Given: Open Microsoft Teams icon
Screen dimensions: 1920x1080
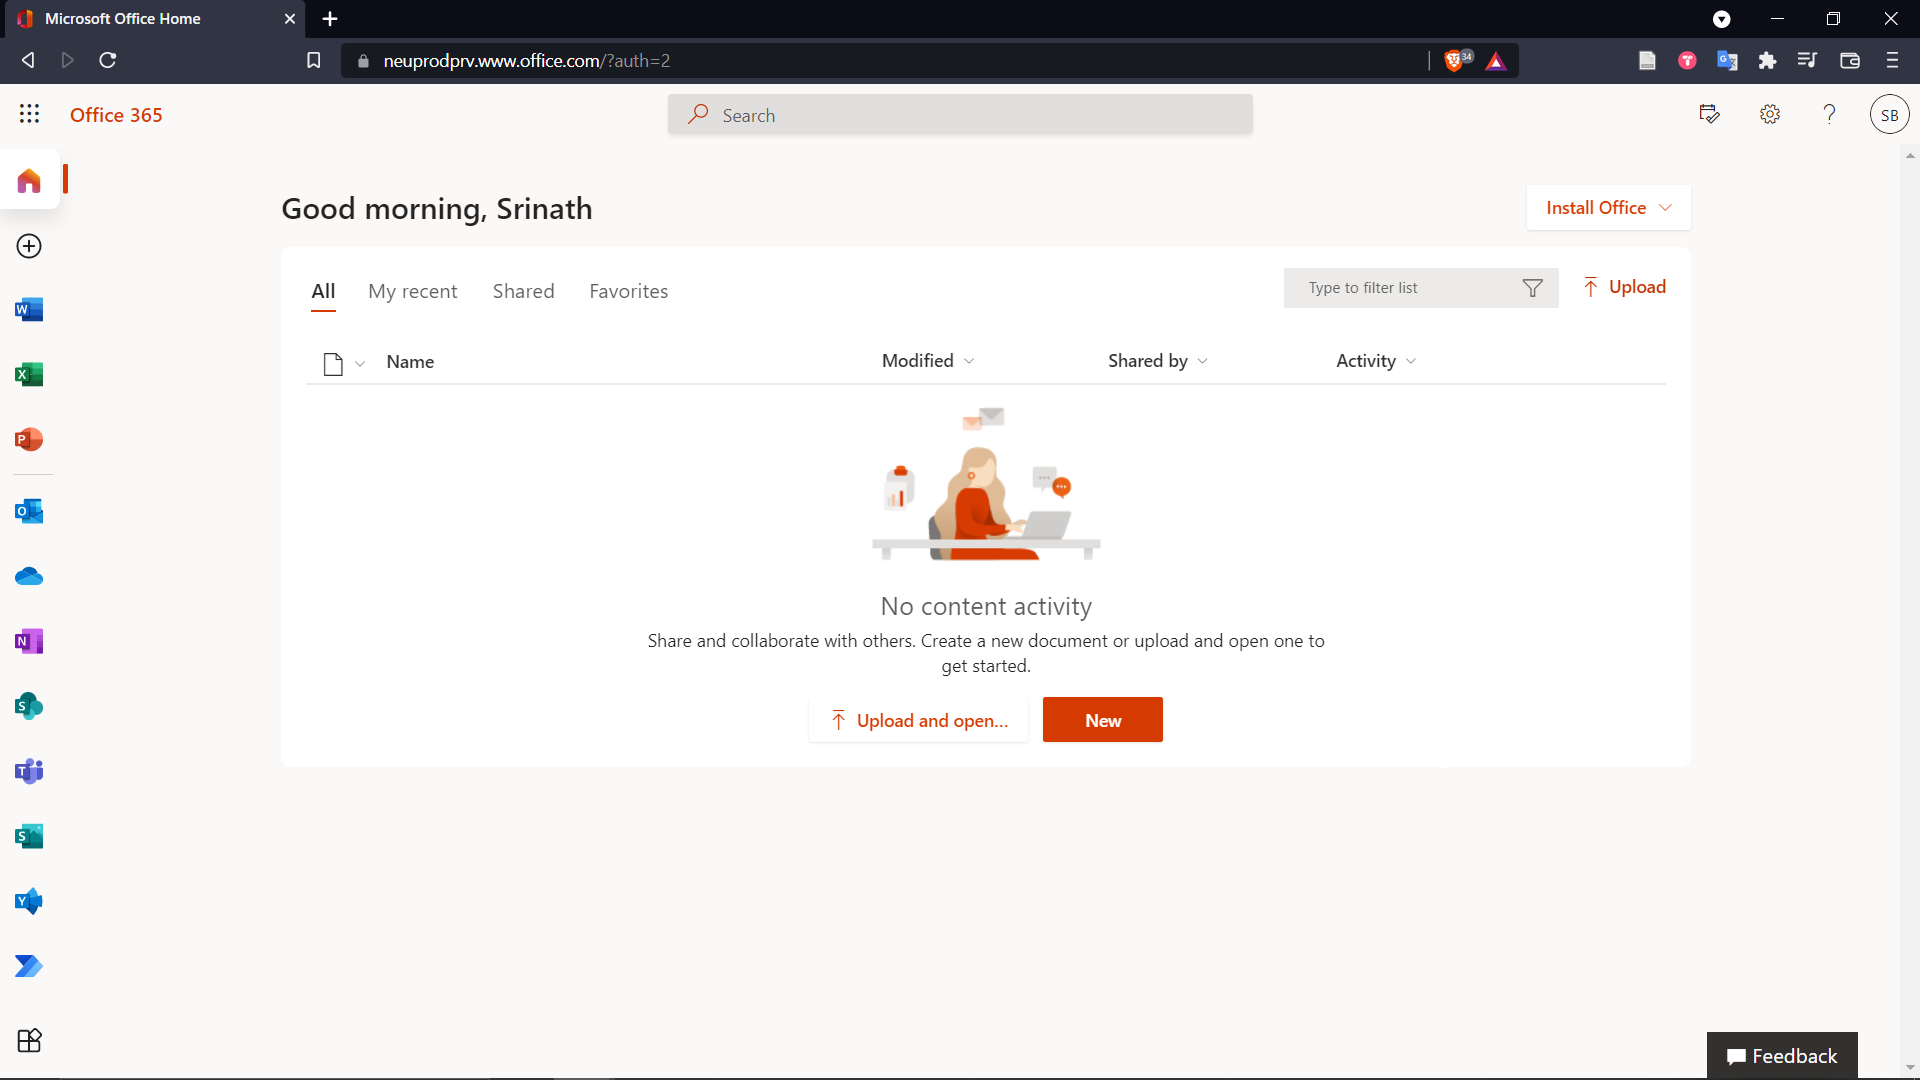Looking at the screenshot, I should click(29, 772).
